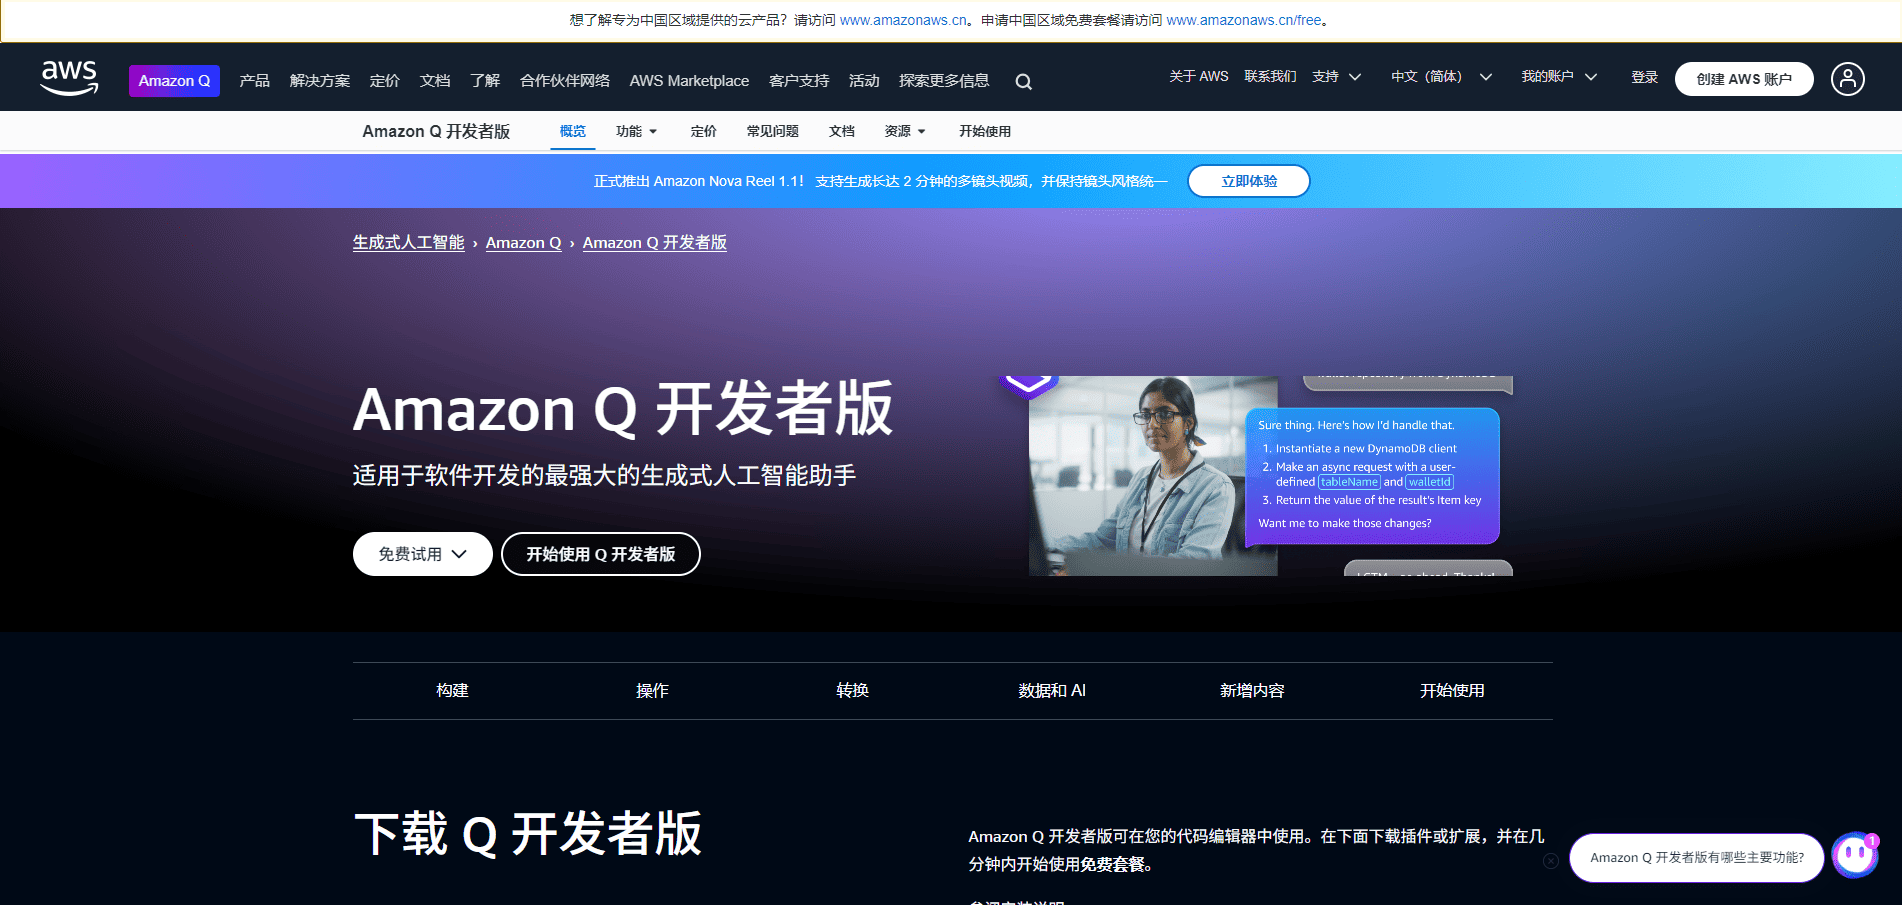Image resolution: width=1902 pixels, height=905 pixels.
Task: Jump to the bottom 开始使用 section tab
Action: point(1452,691)
